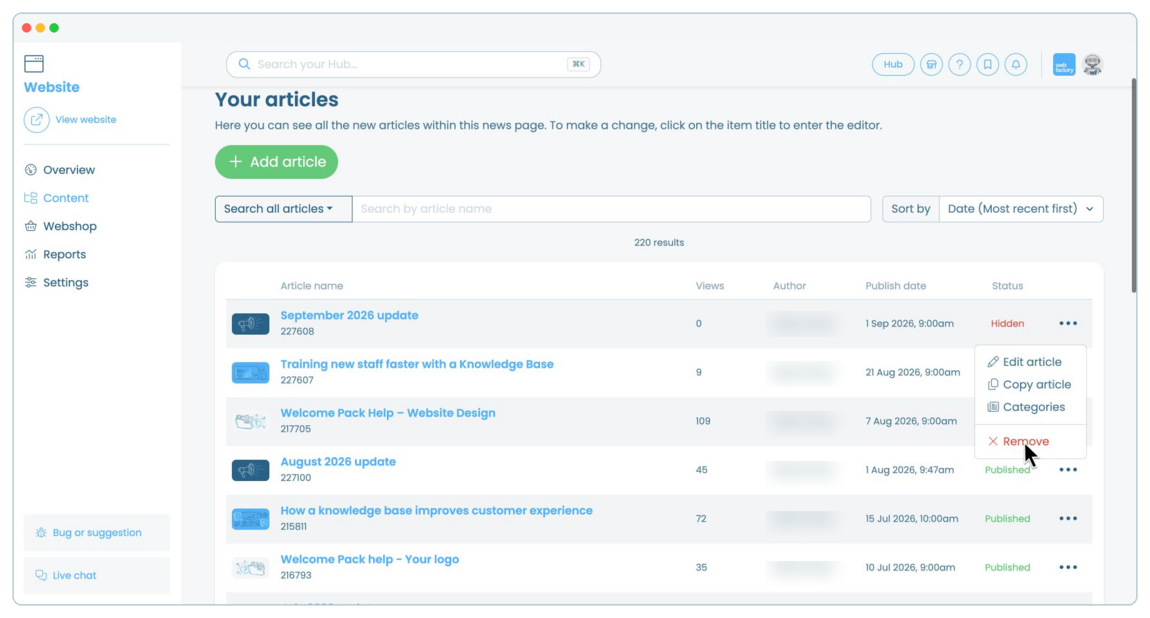
Task: Click the Website heading in sidebar
Action: (x=51, y=87)
